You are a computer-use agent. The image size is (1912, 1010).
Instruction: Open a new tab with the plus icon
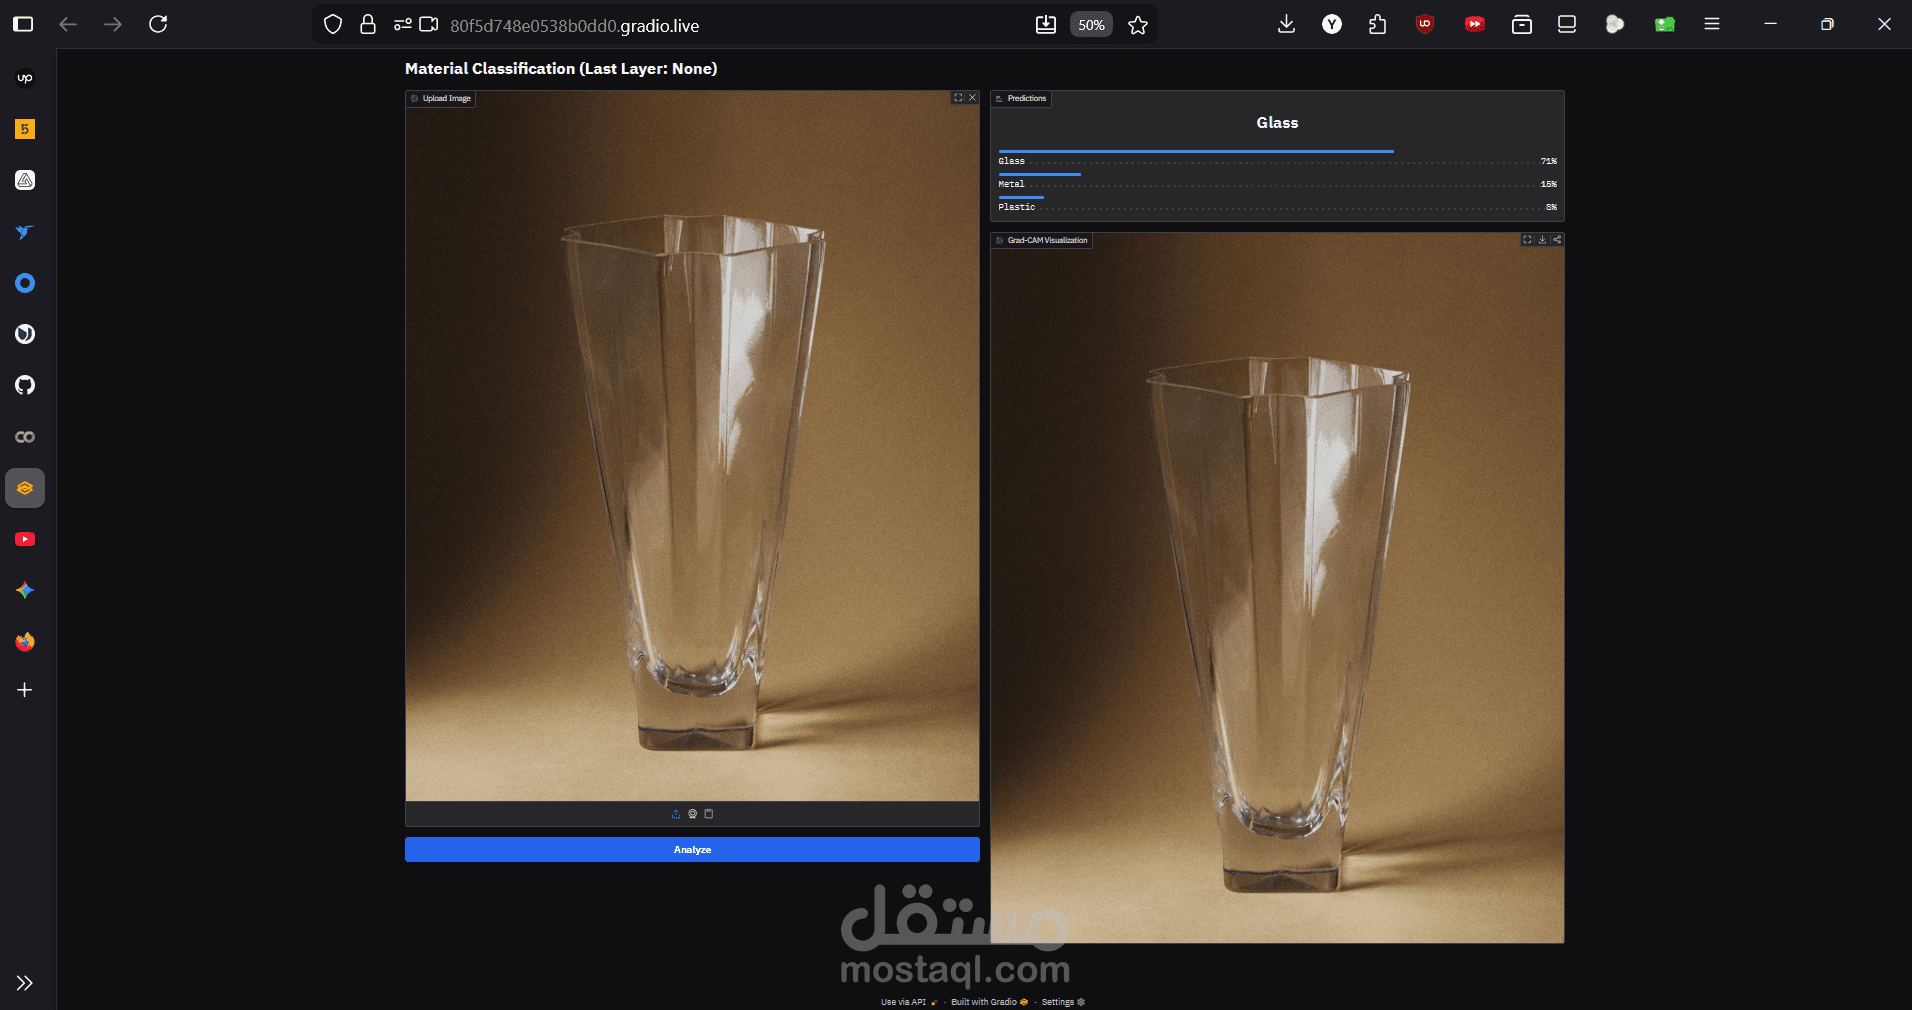(25, 690)
